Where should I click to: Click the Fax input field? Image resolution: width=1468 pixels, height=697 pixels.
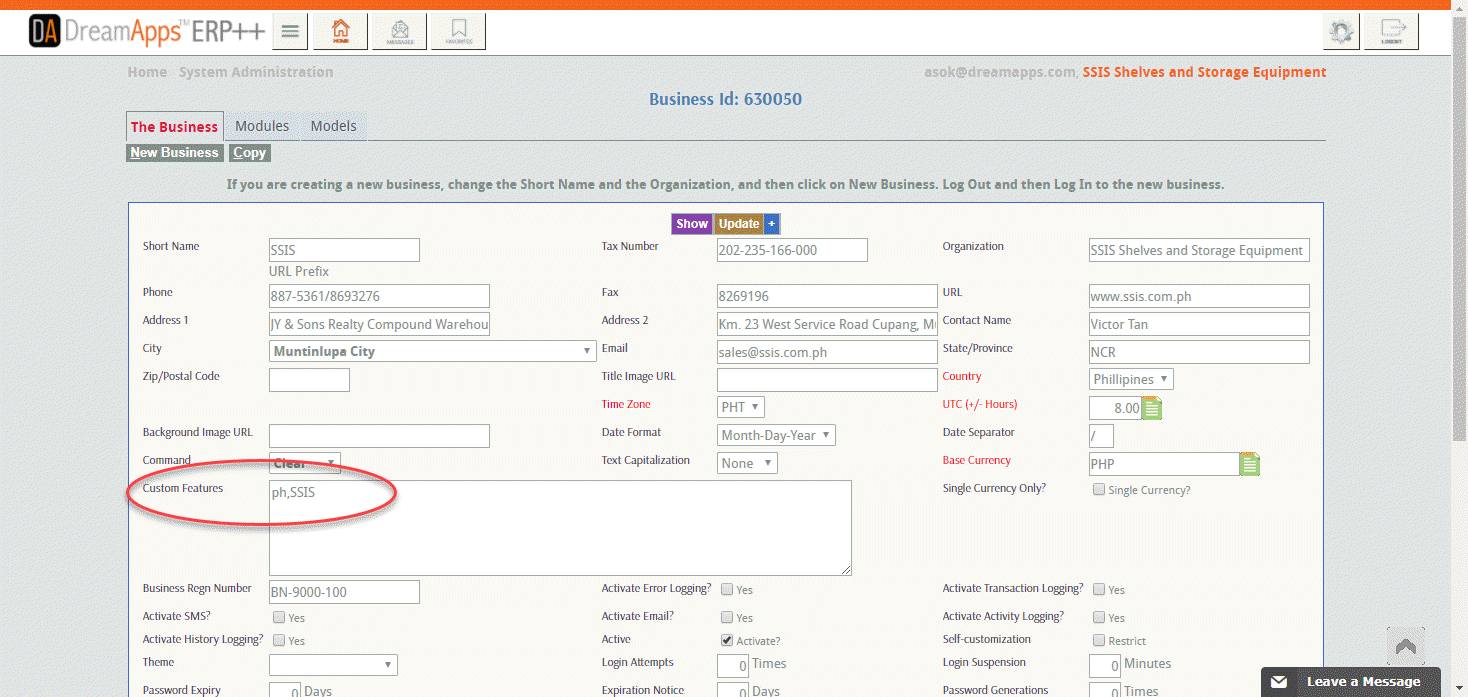pos(827,296)
